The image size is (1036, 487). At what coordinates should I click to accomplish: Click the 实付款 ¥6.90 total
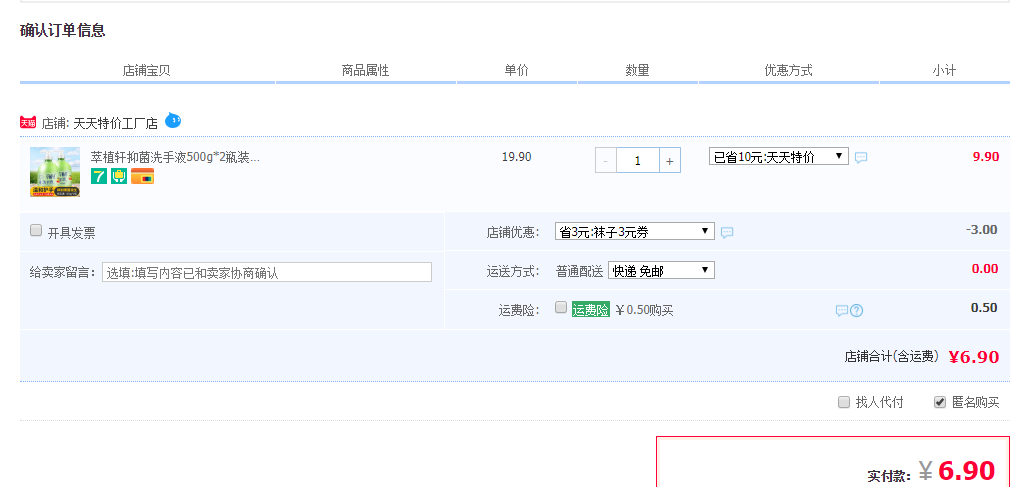coord(957,471)
